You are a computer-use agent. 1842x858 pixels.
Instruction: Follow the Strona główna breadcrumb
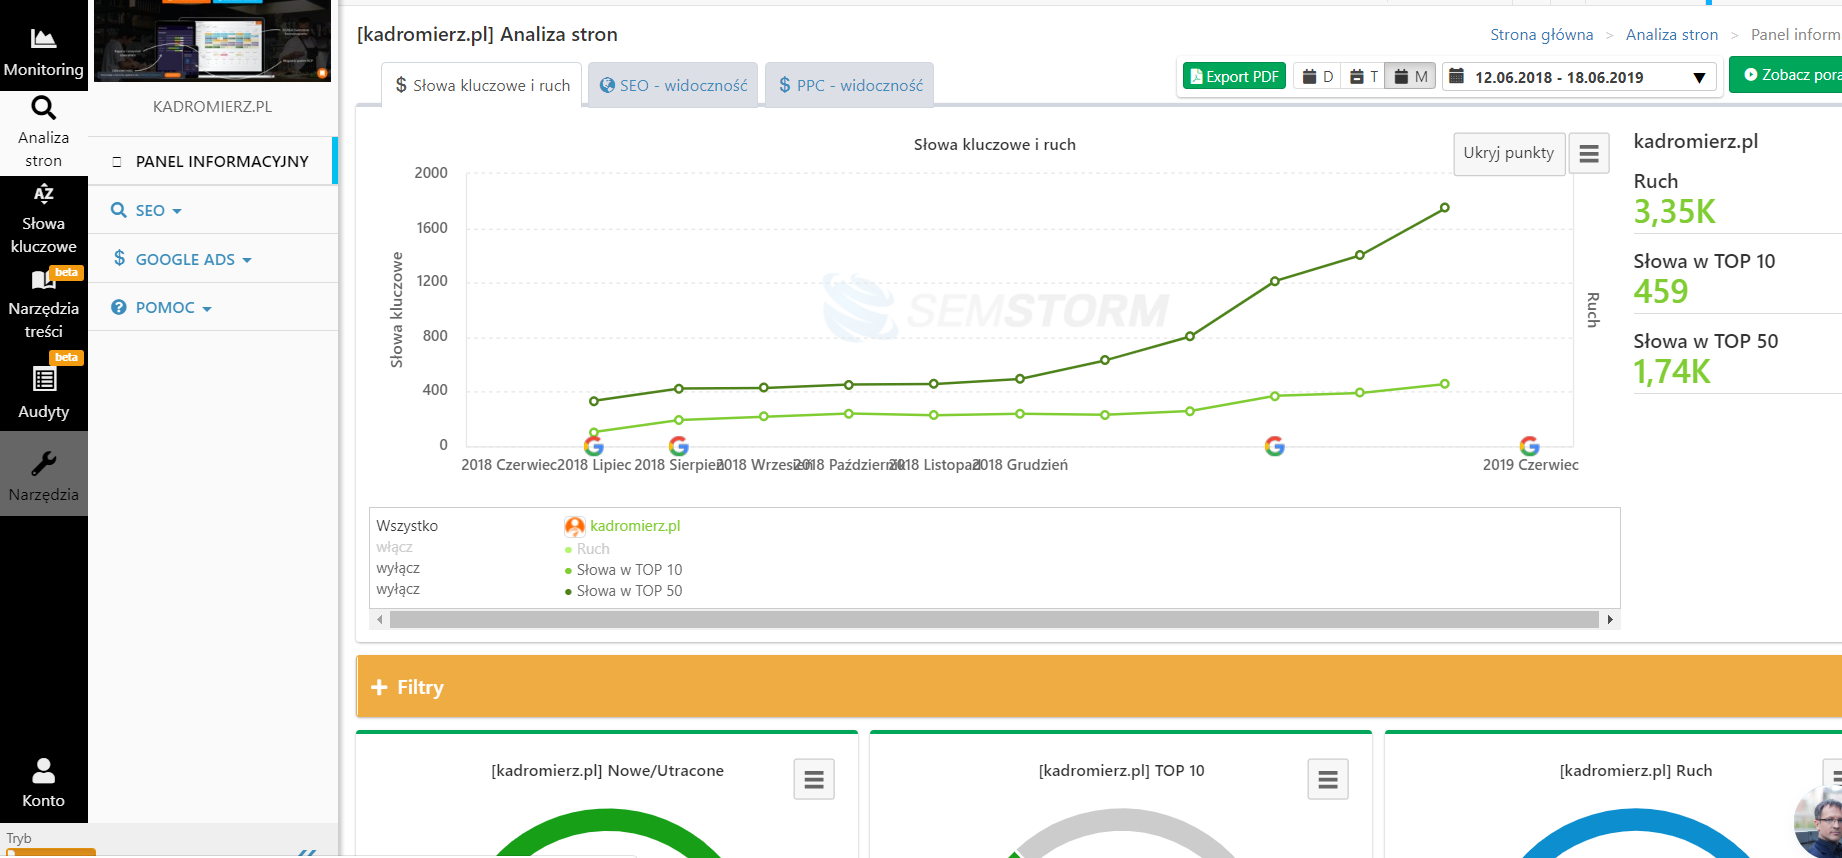coord(1541,34)
